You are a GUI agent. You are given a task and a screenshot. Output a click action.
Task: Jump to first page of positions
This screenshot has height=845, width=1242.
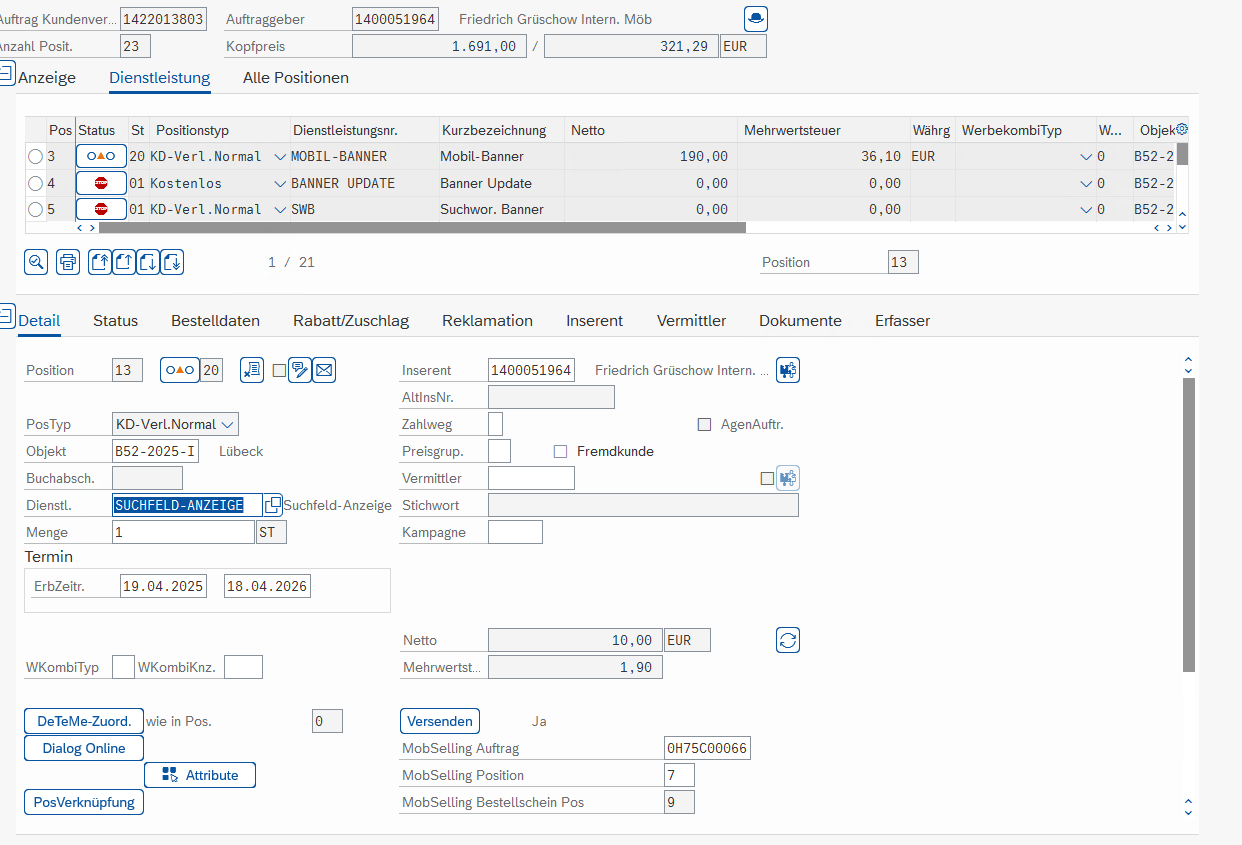[x=100, y=262]
